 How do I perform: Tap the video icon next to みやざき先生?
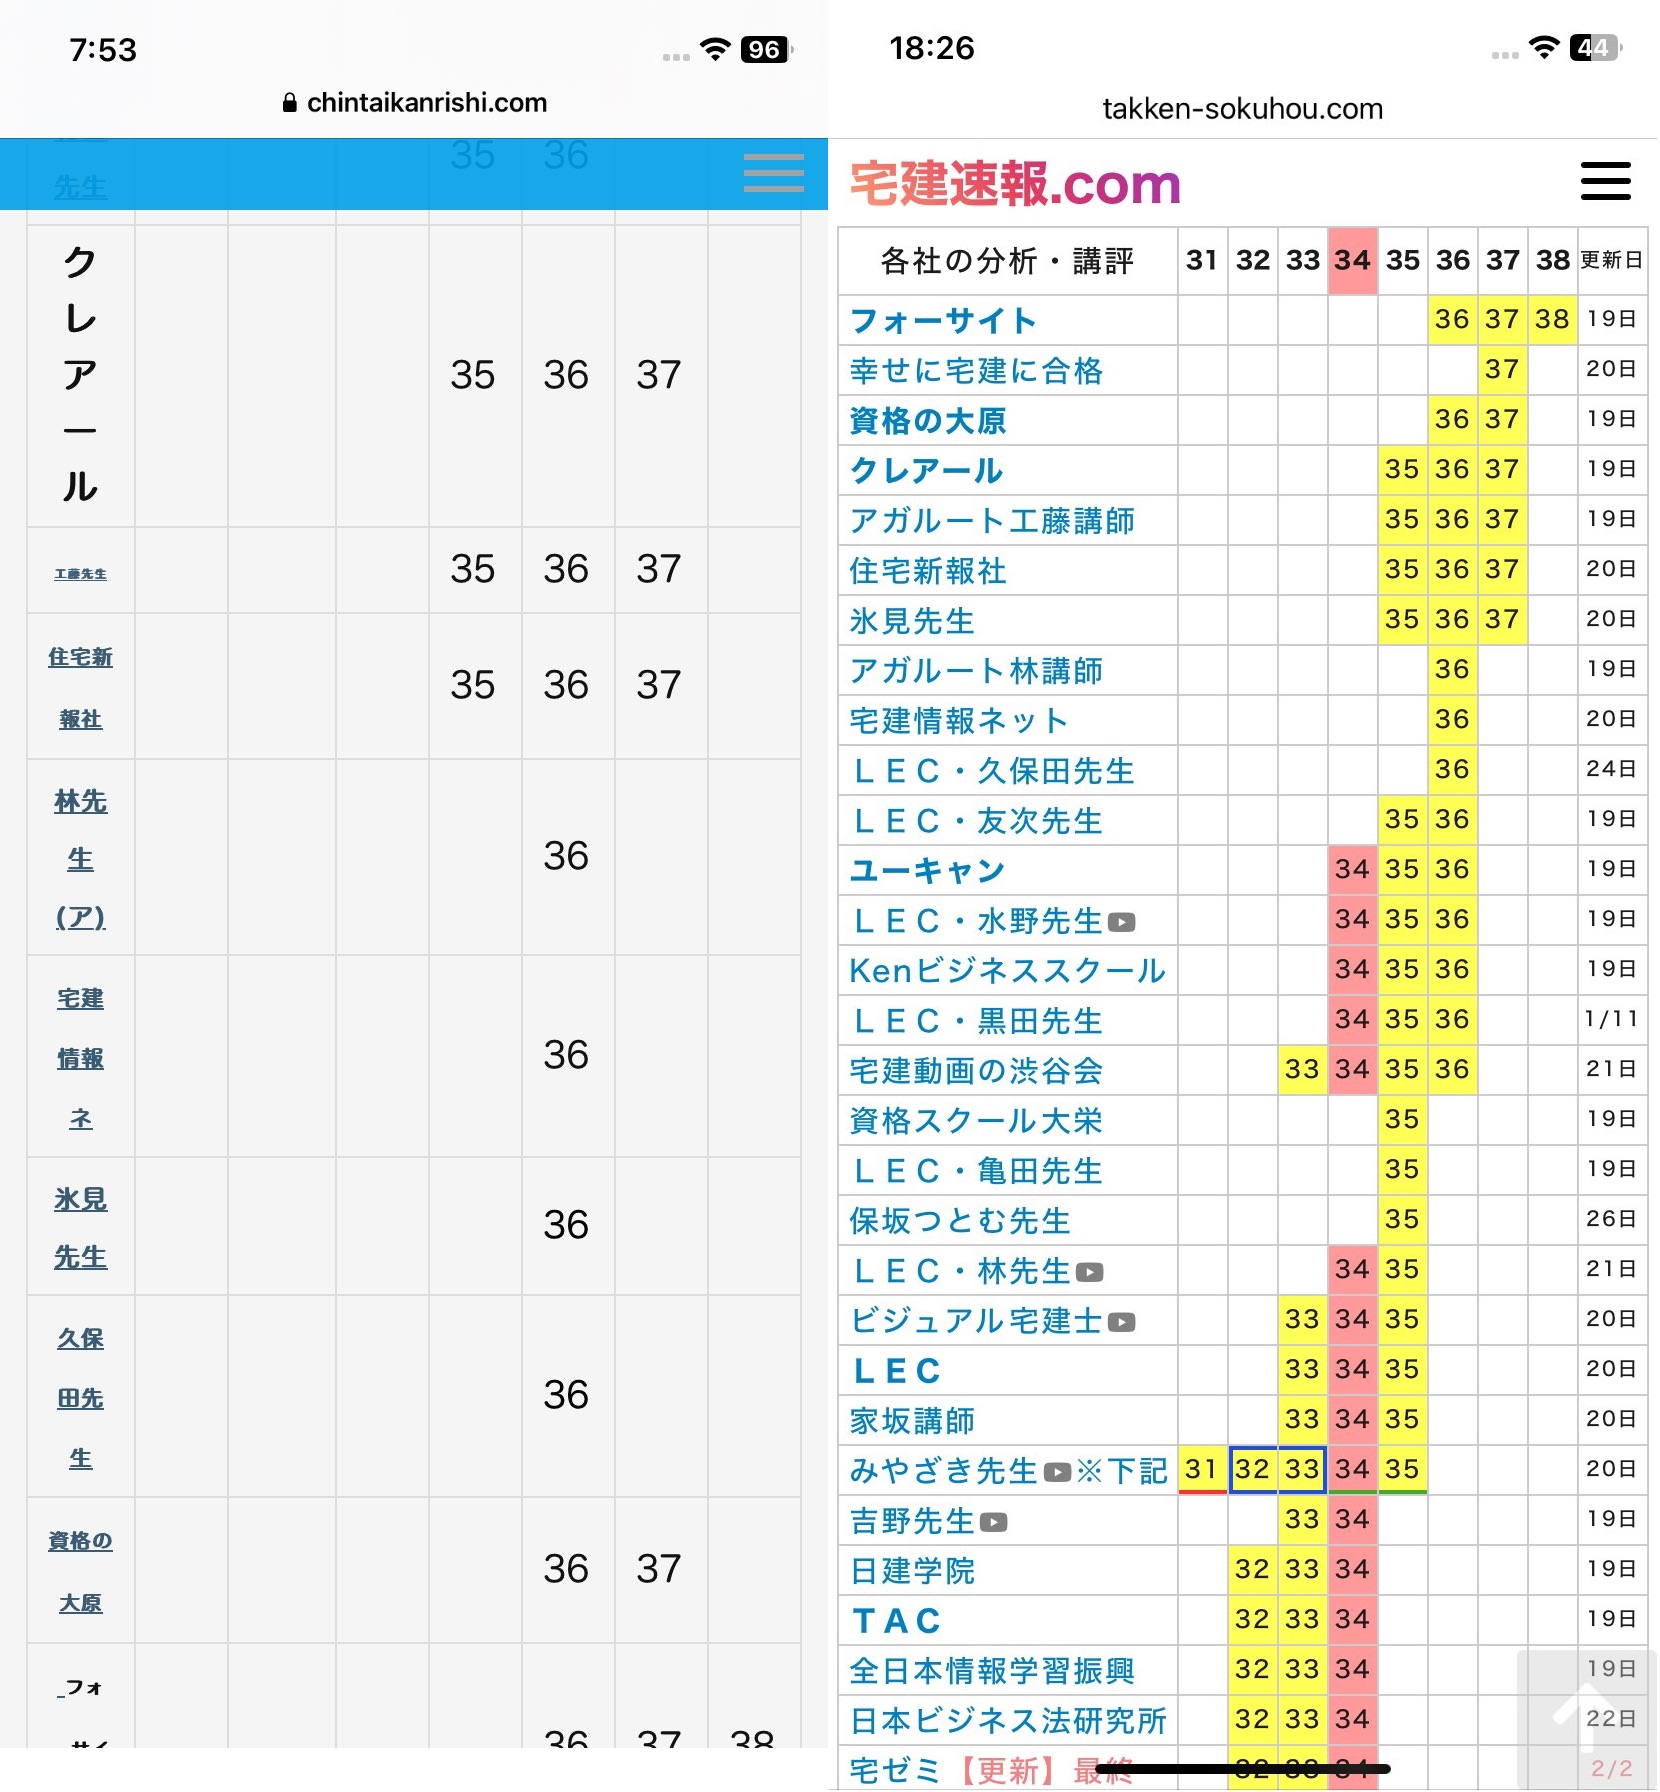(1057, 1472)
